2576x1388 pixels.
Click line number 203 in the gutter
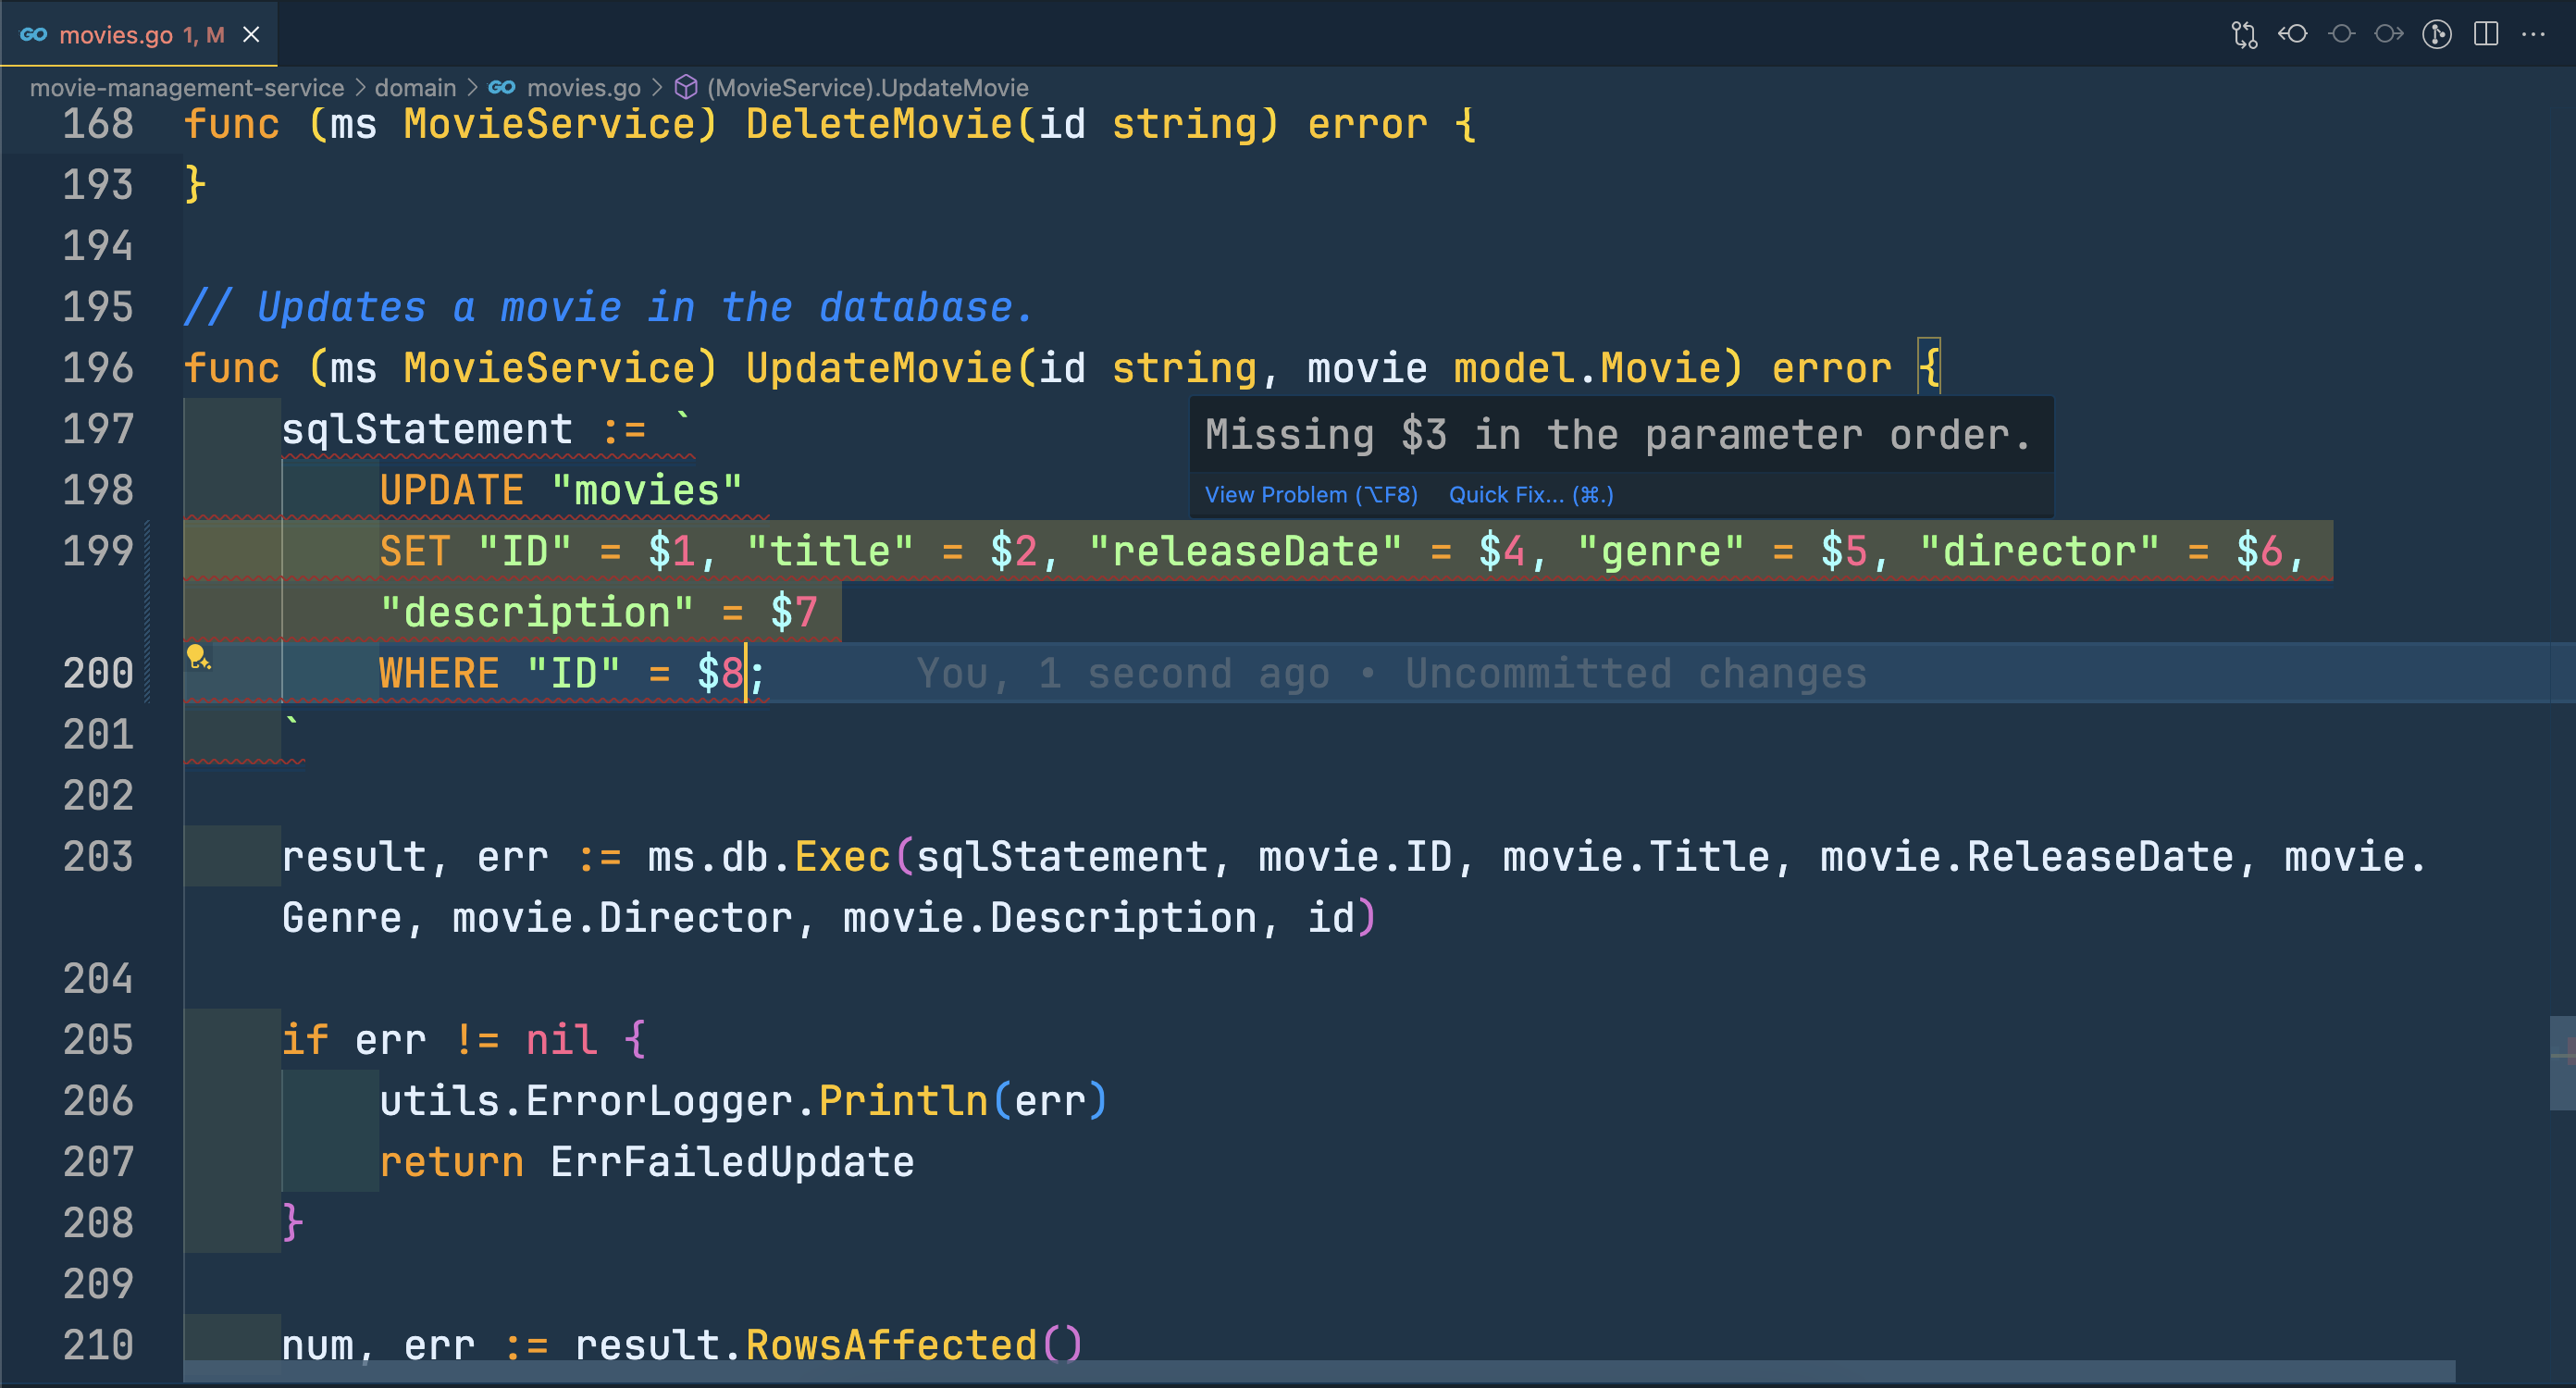point(98,857)
